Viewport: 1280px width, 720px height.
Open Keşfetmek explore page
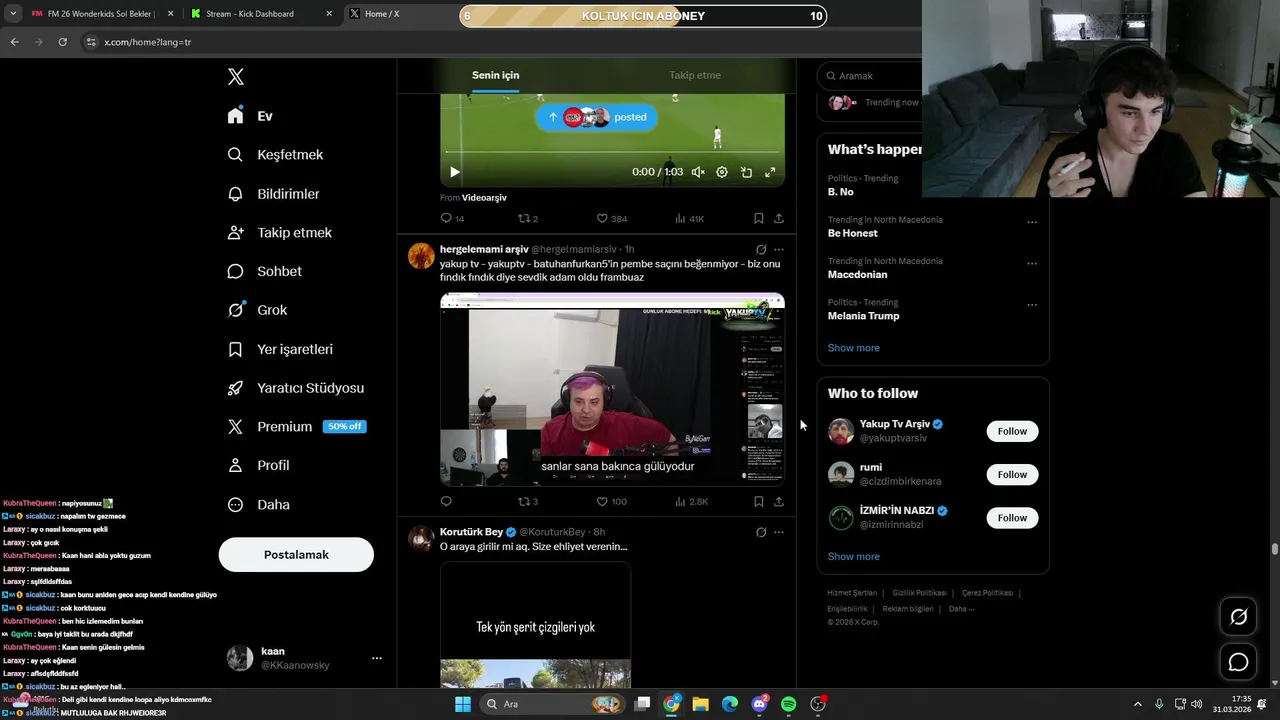click(275, 155)
